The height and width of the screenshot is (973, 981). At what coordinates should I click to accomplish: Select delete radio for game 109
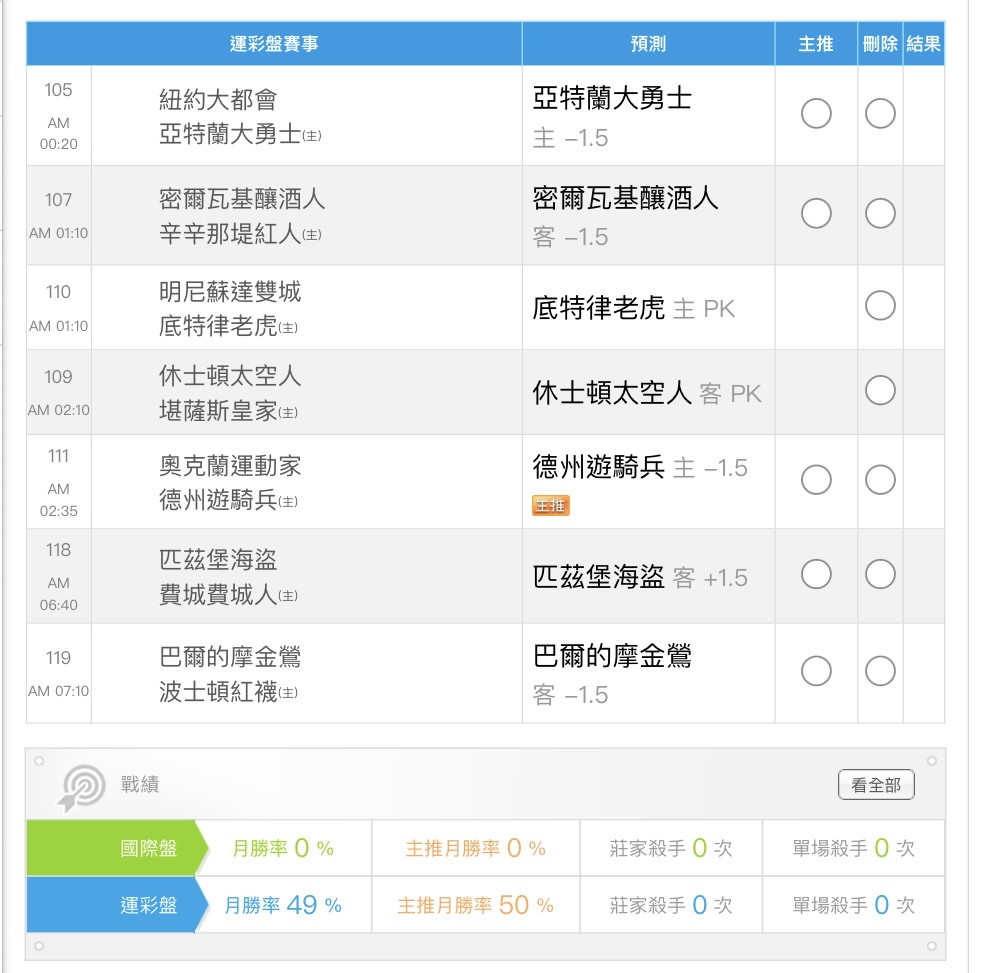pos(880,390)
